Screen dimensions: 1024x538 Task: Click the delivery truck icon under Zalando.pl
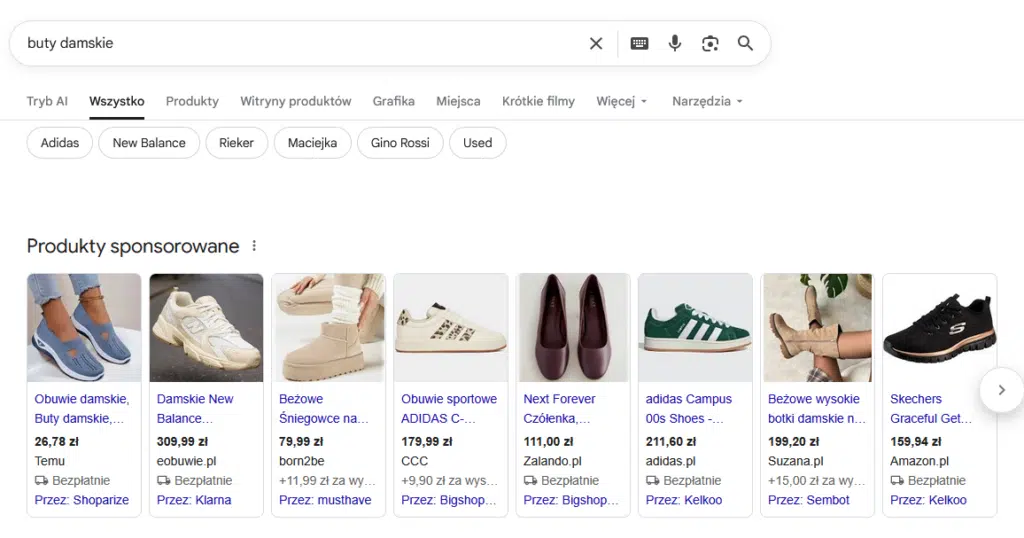coord(530,481)
